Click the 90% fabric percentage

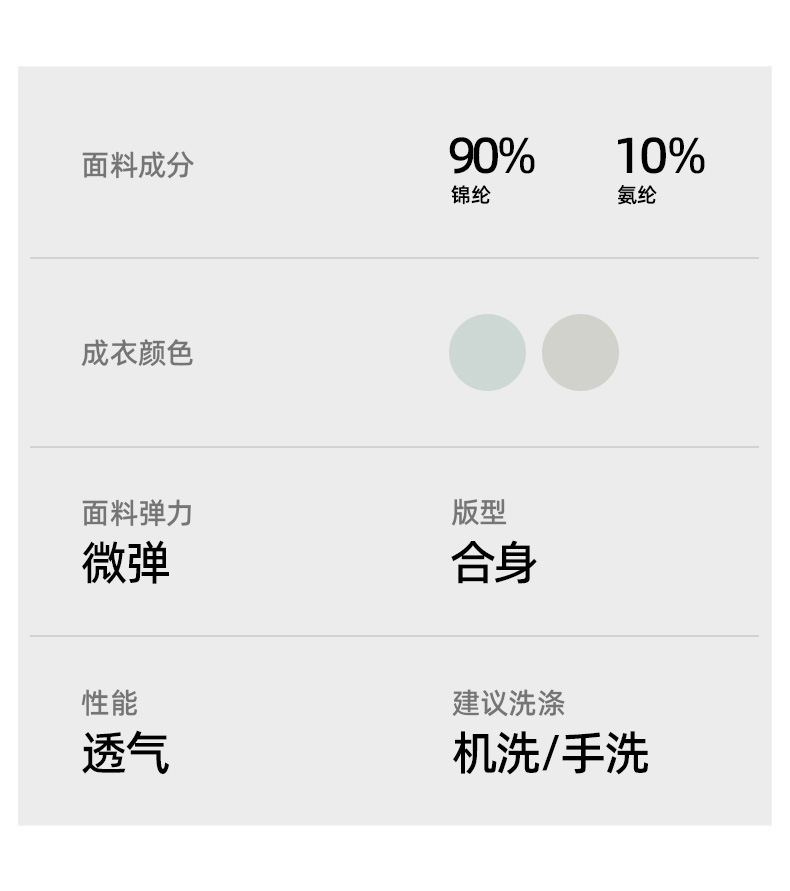491,157
